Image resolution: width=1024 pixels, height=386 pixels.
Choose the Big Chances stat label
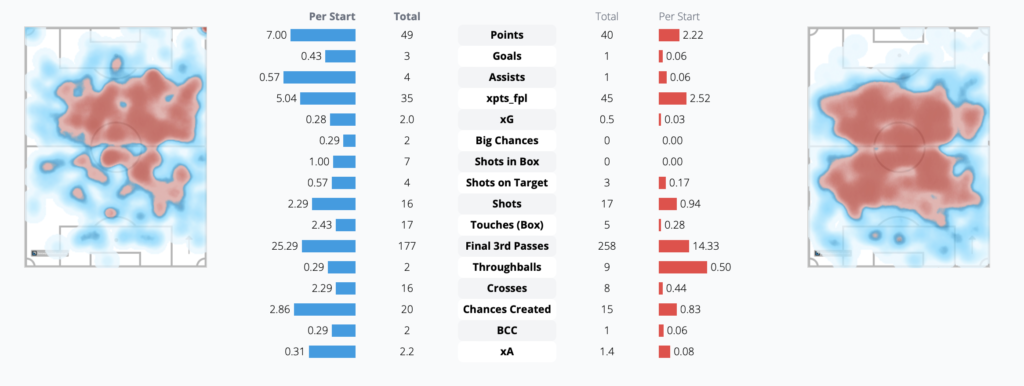pos(507,140)
